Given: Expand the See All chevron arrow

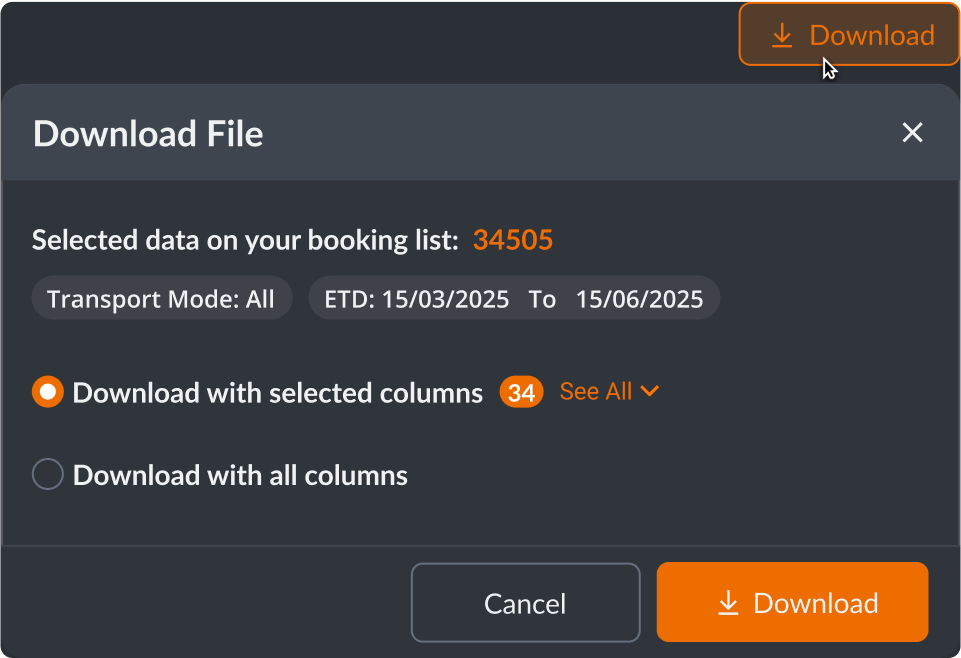Looking at the screenshot, I should (650, 392).
